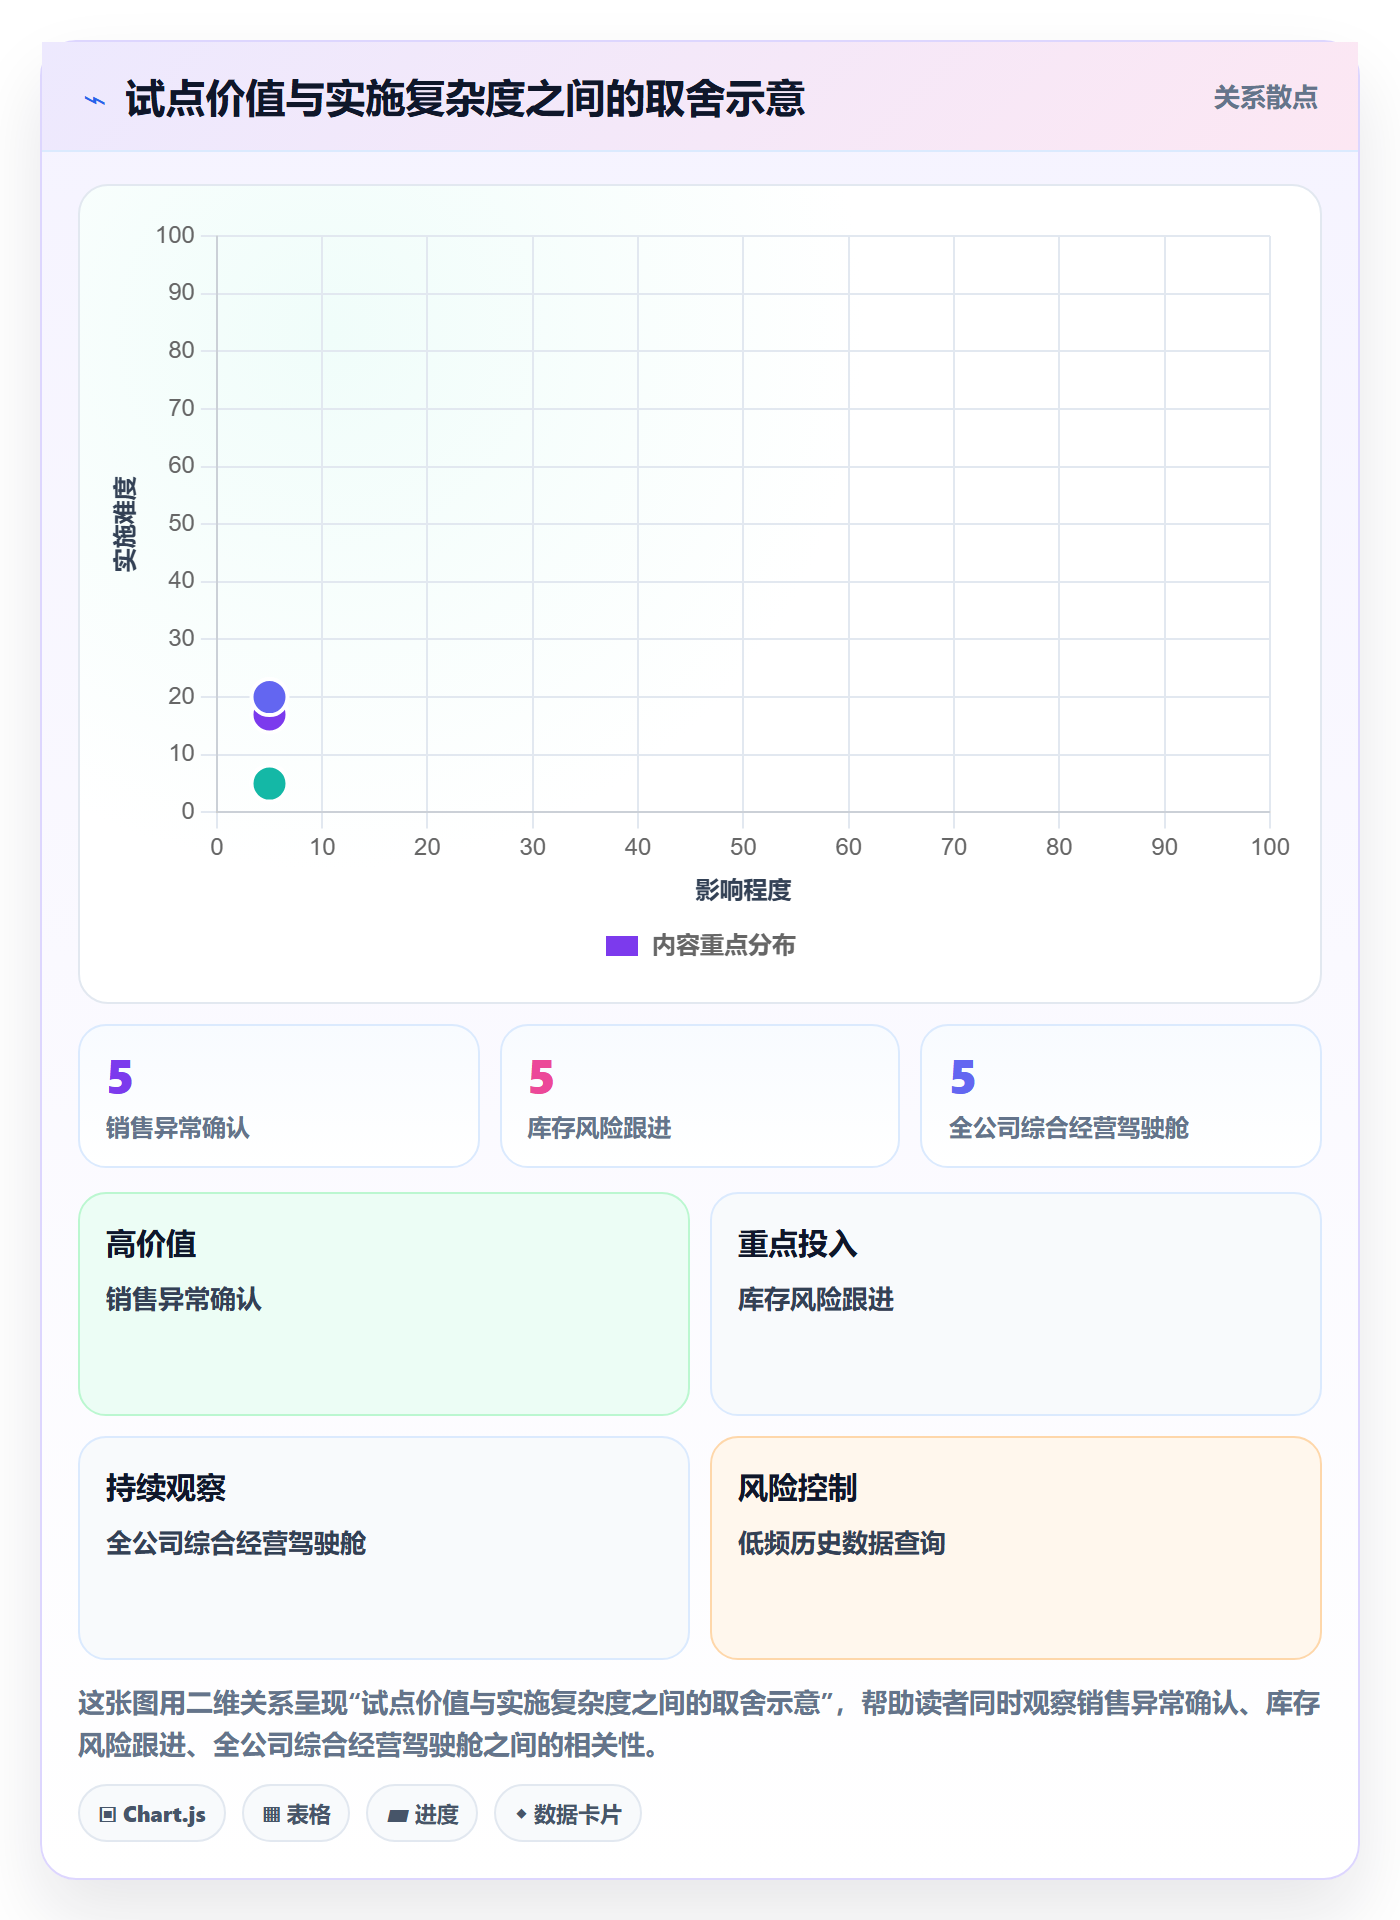Screen dimensions: 1400x1920
Task: Click the diamond icon in 数据卡片 chip
Action: pyautogui.click(x=521, y=1814)
